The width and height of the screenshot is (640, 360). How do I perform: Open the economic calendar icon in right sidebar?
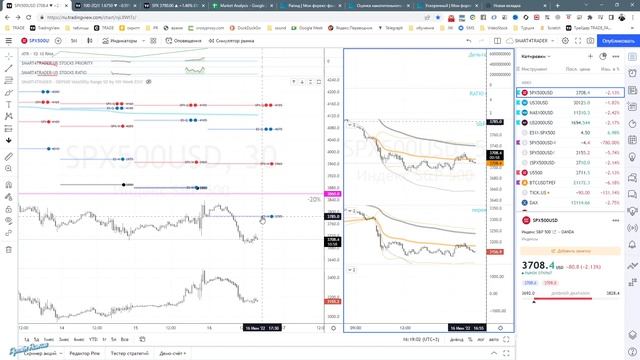pyautogui.click(x=632, y=140)
